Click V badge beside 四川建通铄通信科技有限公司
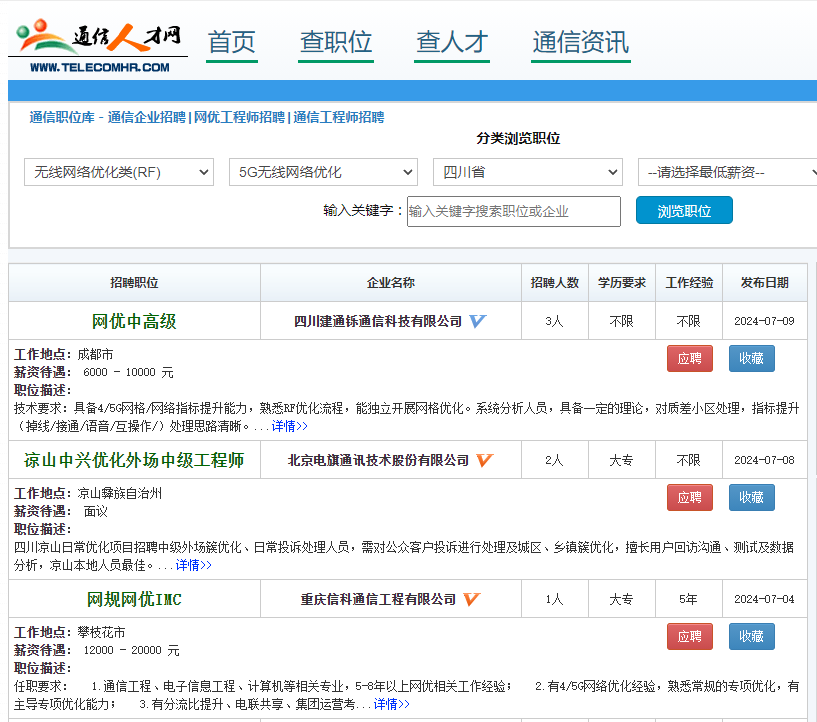Screen dimensions: 817x722 click(477, 321)
